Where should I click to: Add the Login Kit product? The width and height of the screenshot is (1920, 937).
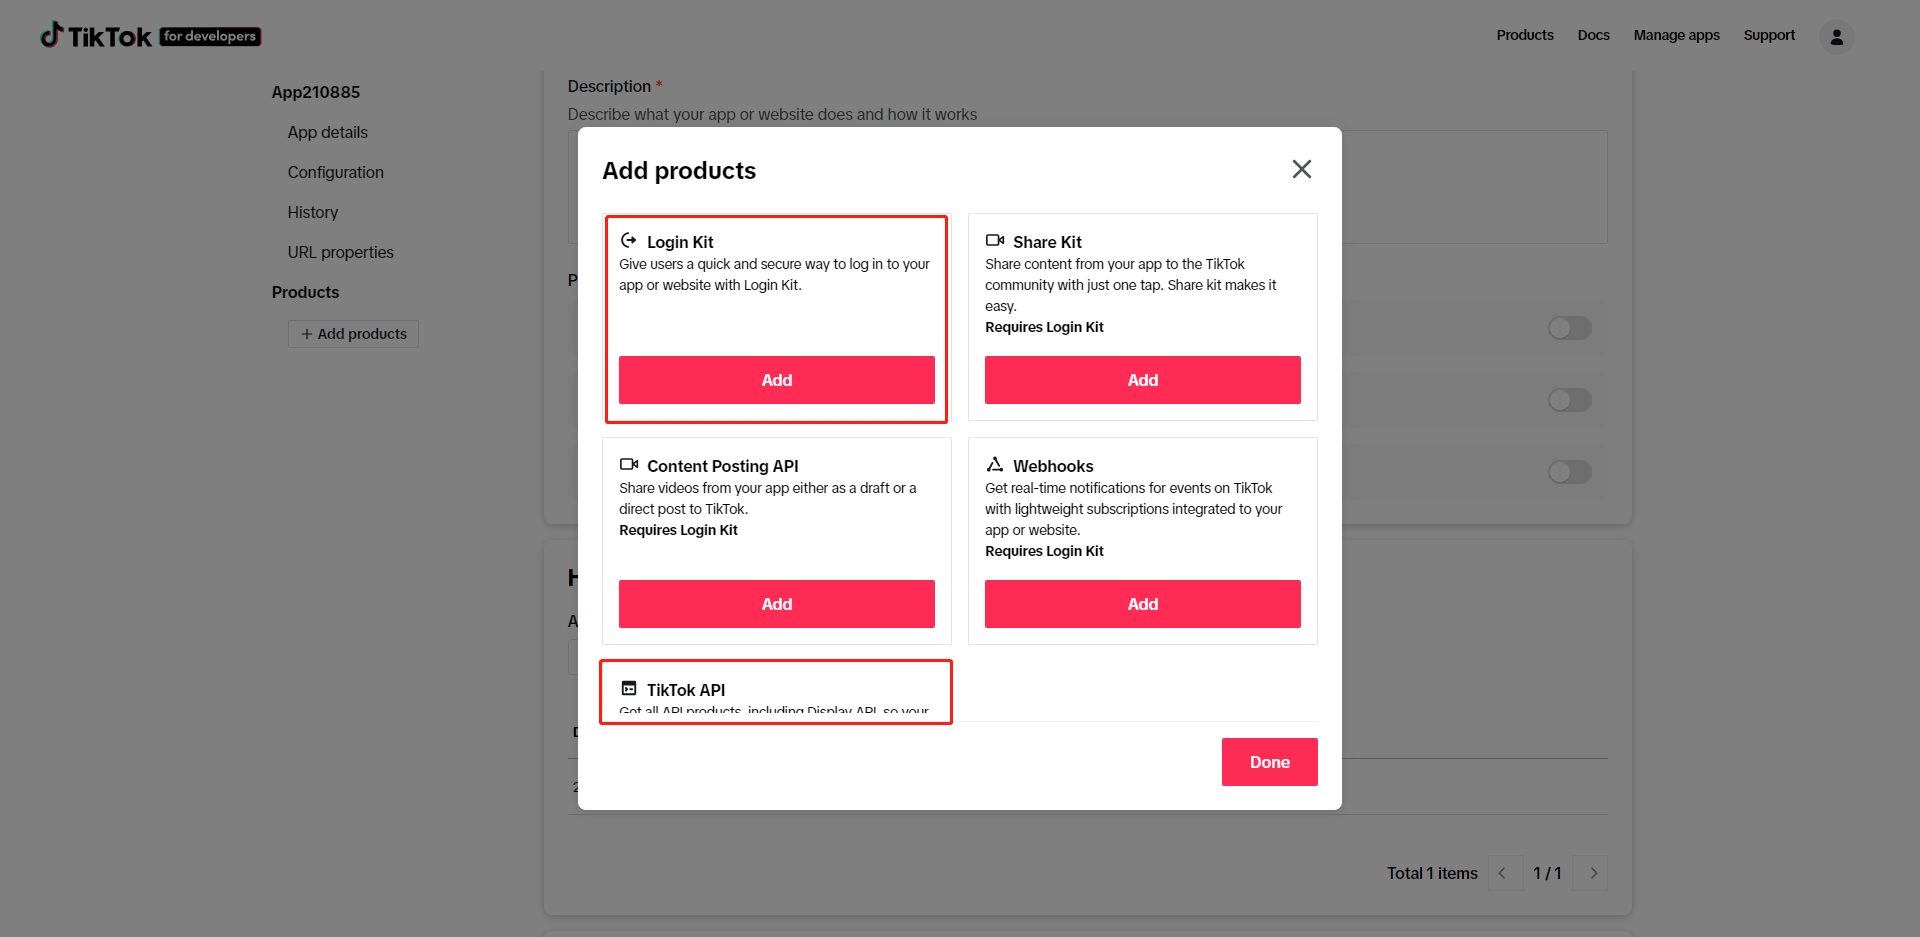tap(777, 380)
